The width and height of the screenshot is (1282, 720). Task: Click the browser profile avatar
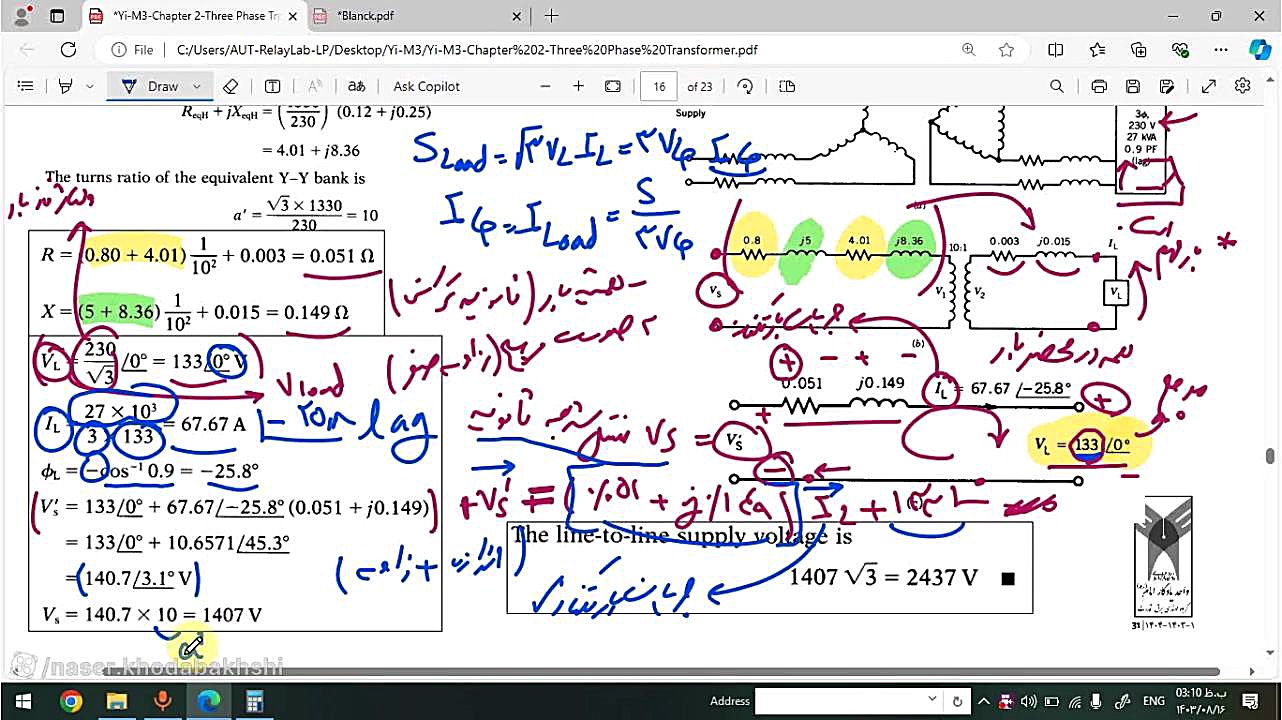[22, 16]
